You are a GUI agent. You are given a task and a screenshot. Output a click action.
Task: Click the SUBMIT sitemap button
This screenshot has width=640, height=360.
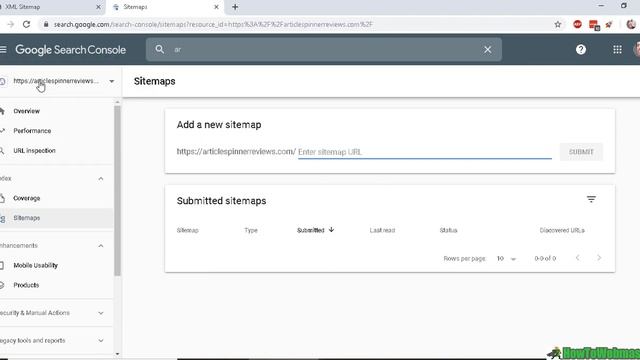(581, 152)
